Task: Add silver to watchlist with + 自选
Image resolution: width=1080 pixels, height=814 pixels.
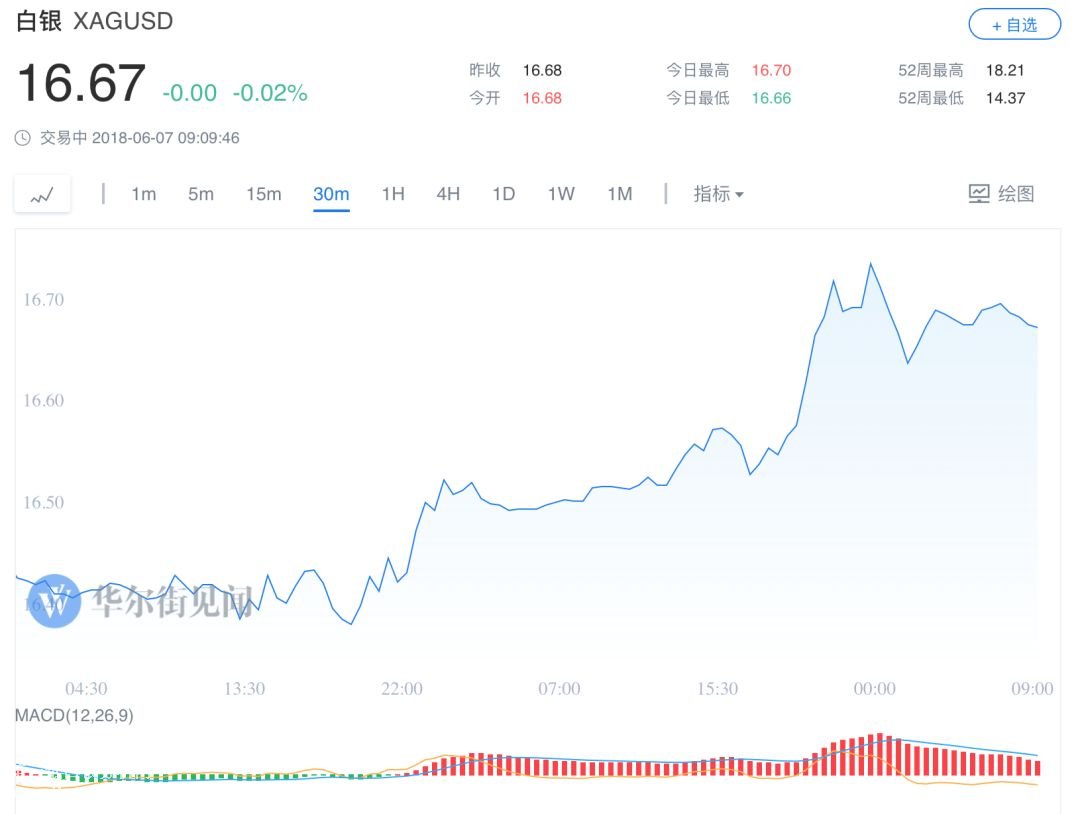Action: point(1014,25)
